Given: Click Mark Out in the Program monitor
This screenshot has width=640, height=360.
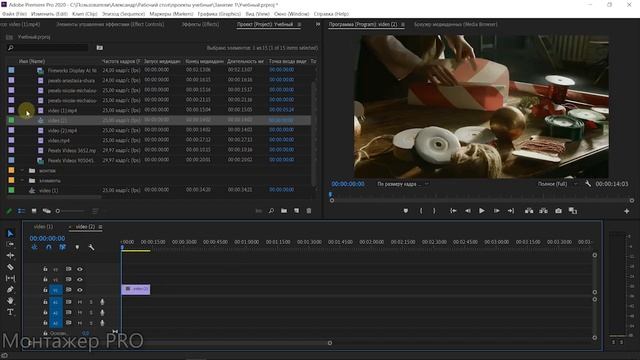Looking at the screenshot, I should tap(434, 211).
